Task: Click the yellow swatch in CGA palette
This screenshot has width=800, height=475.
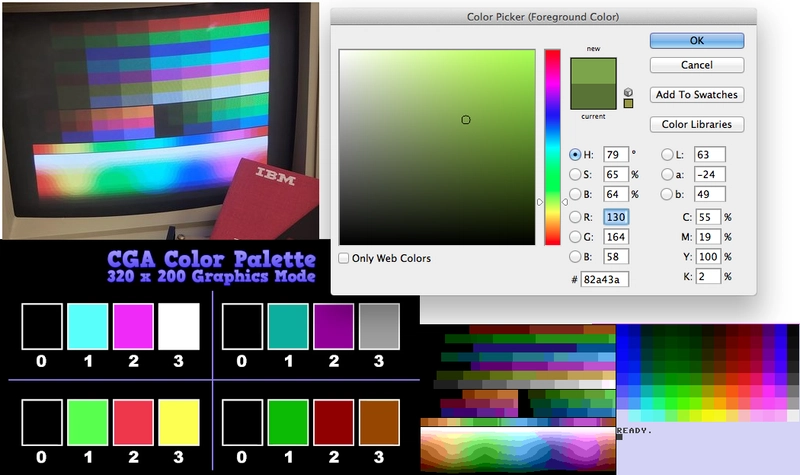Action: coord(179,422)
